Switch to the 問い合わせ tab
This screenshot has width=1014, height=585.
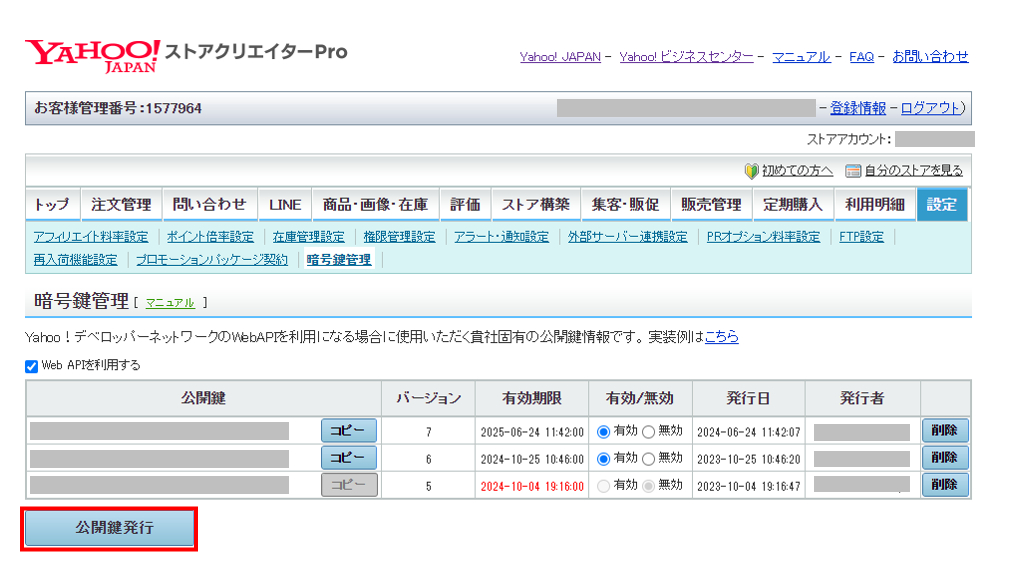tap(210, 205)
